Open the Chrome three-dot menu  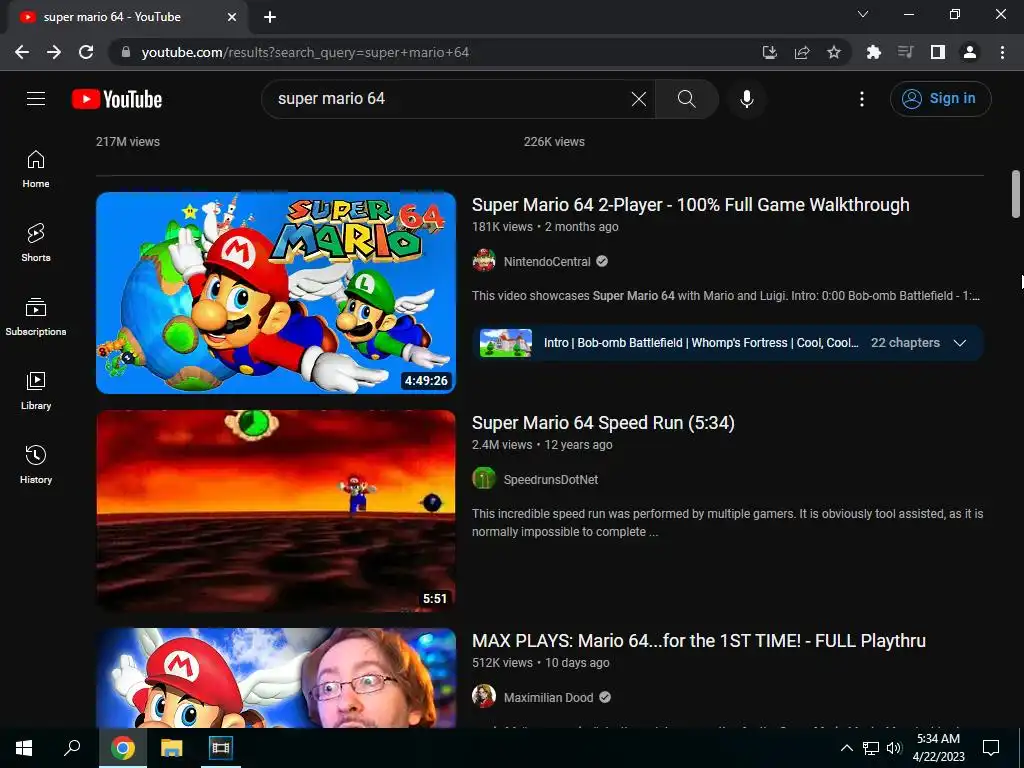1002,52
